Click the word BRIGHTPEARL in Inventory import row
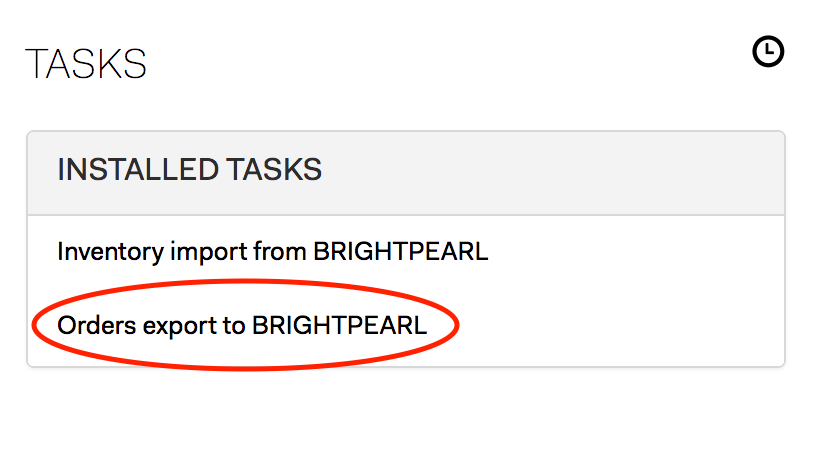Image resolution: width=822 pixels, height=462 pixels. coord(401,251)
